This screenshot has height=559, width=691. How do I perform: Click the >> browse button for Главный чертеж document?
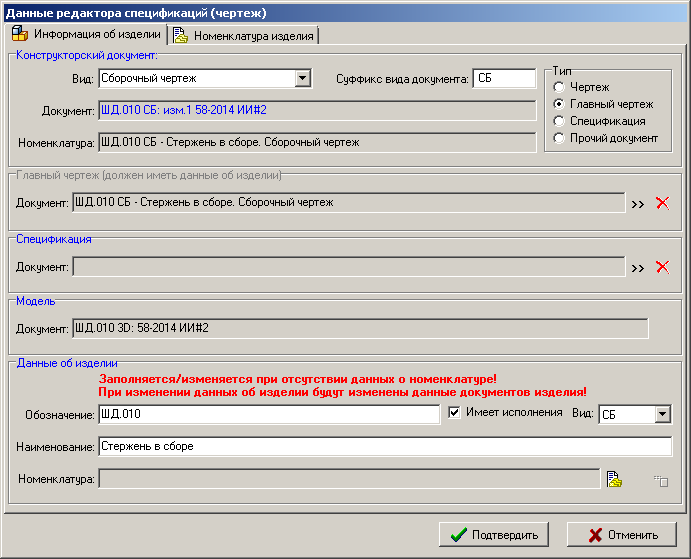(x=637, y=204)
